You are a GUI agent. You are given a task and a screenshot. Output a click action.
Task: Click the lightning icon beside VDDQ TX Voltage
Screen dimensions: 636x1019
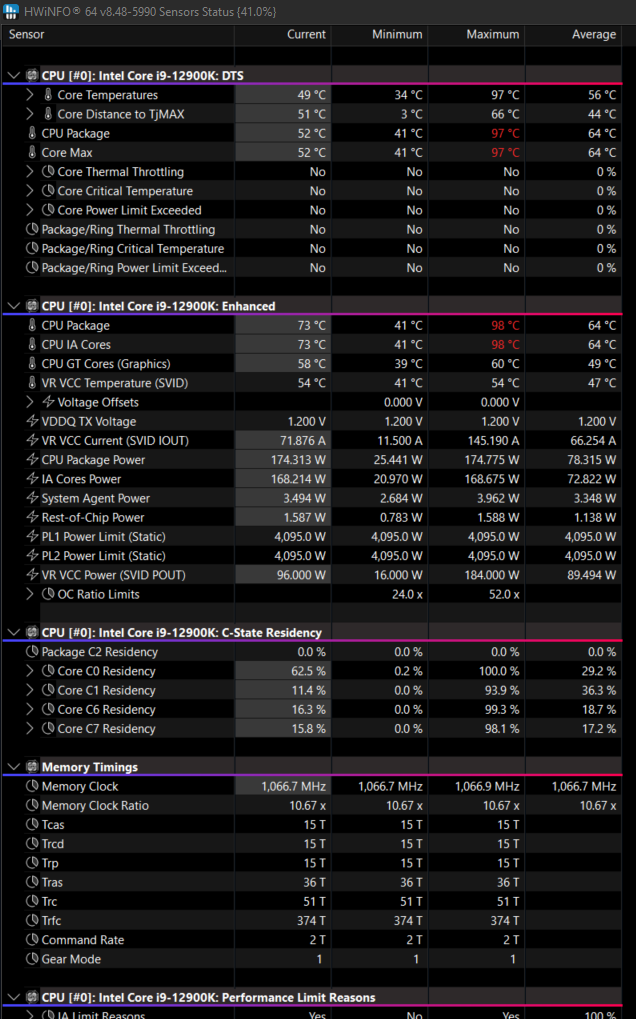click(32, 421)
